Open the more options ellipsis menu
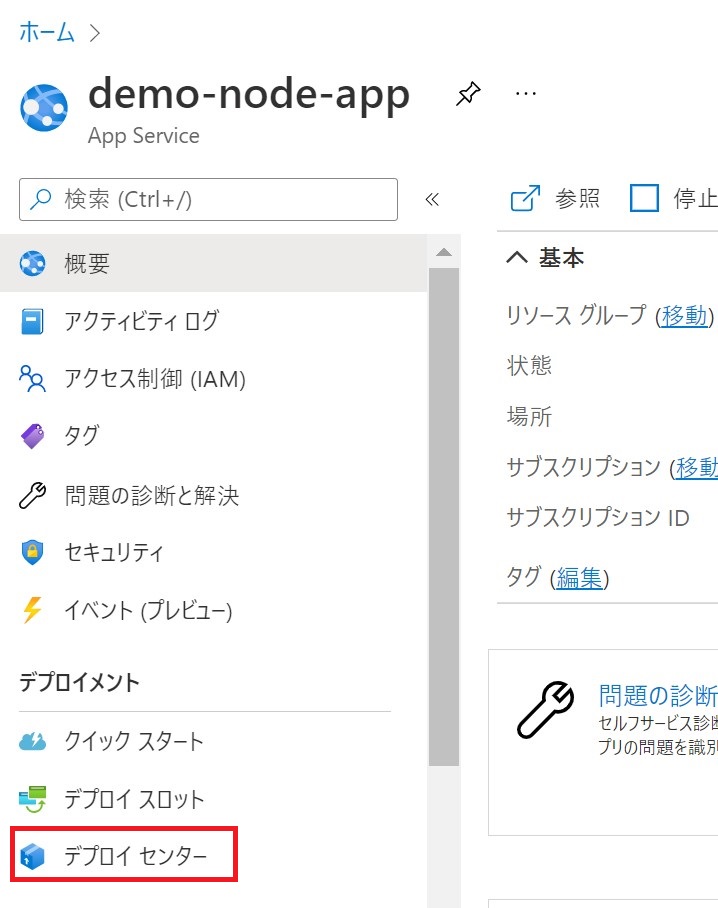This screenshot has width=718, height=908. click(x=526, y=93)
